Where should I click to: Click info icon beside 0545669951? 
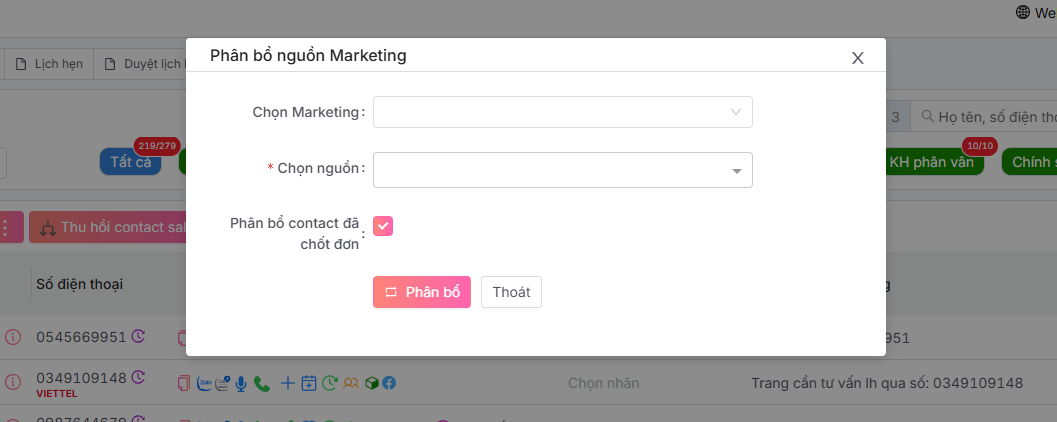[14, 338]
